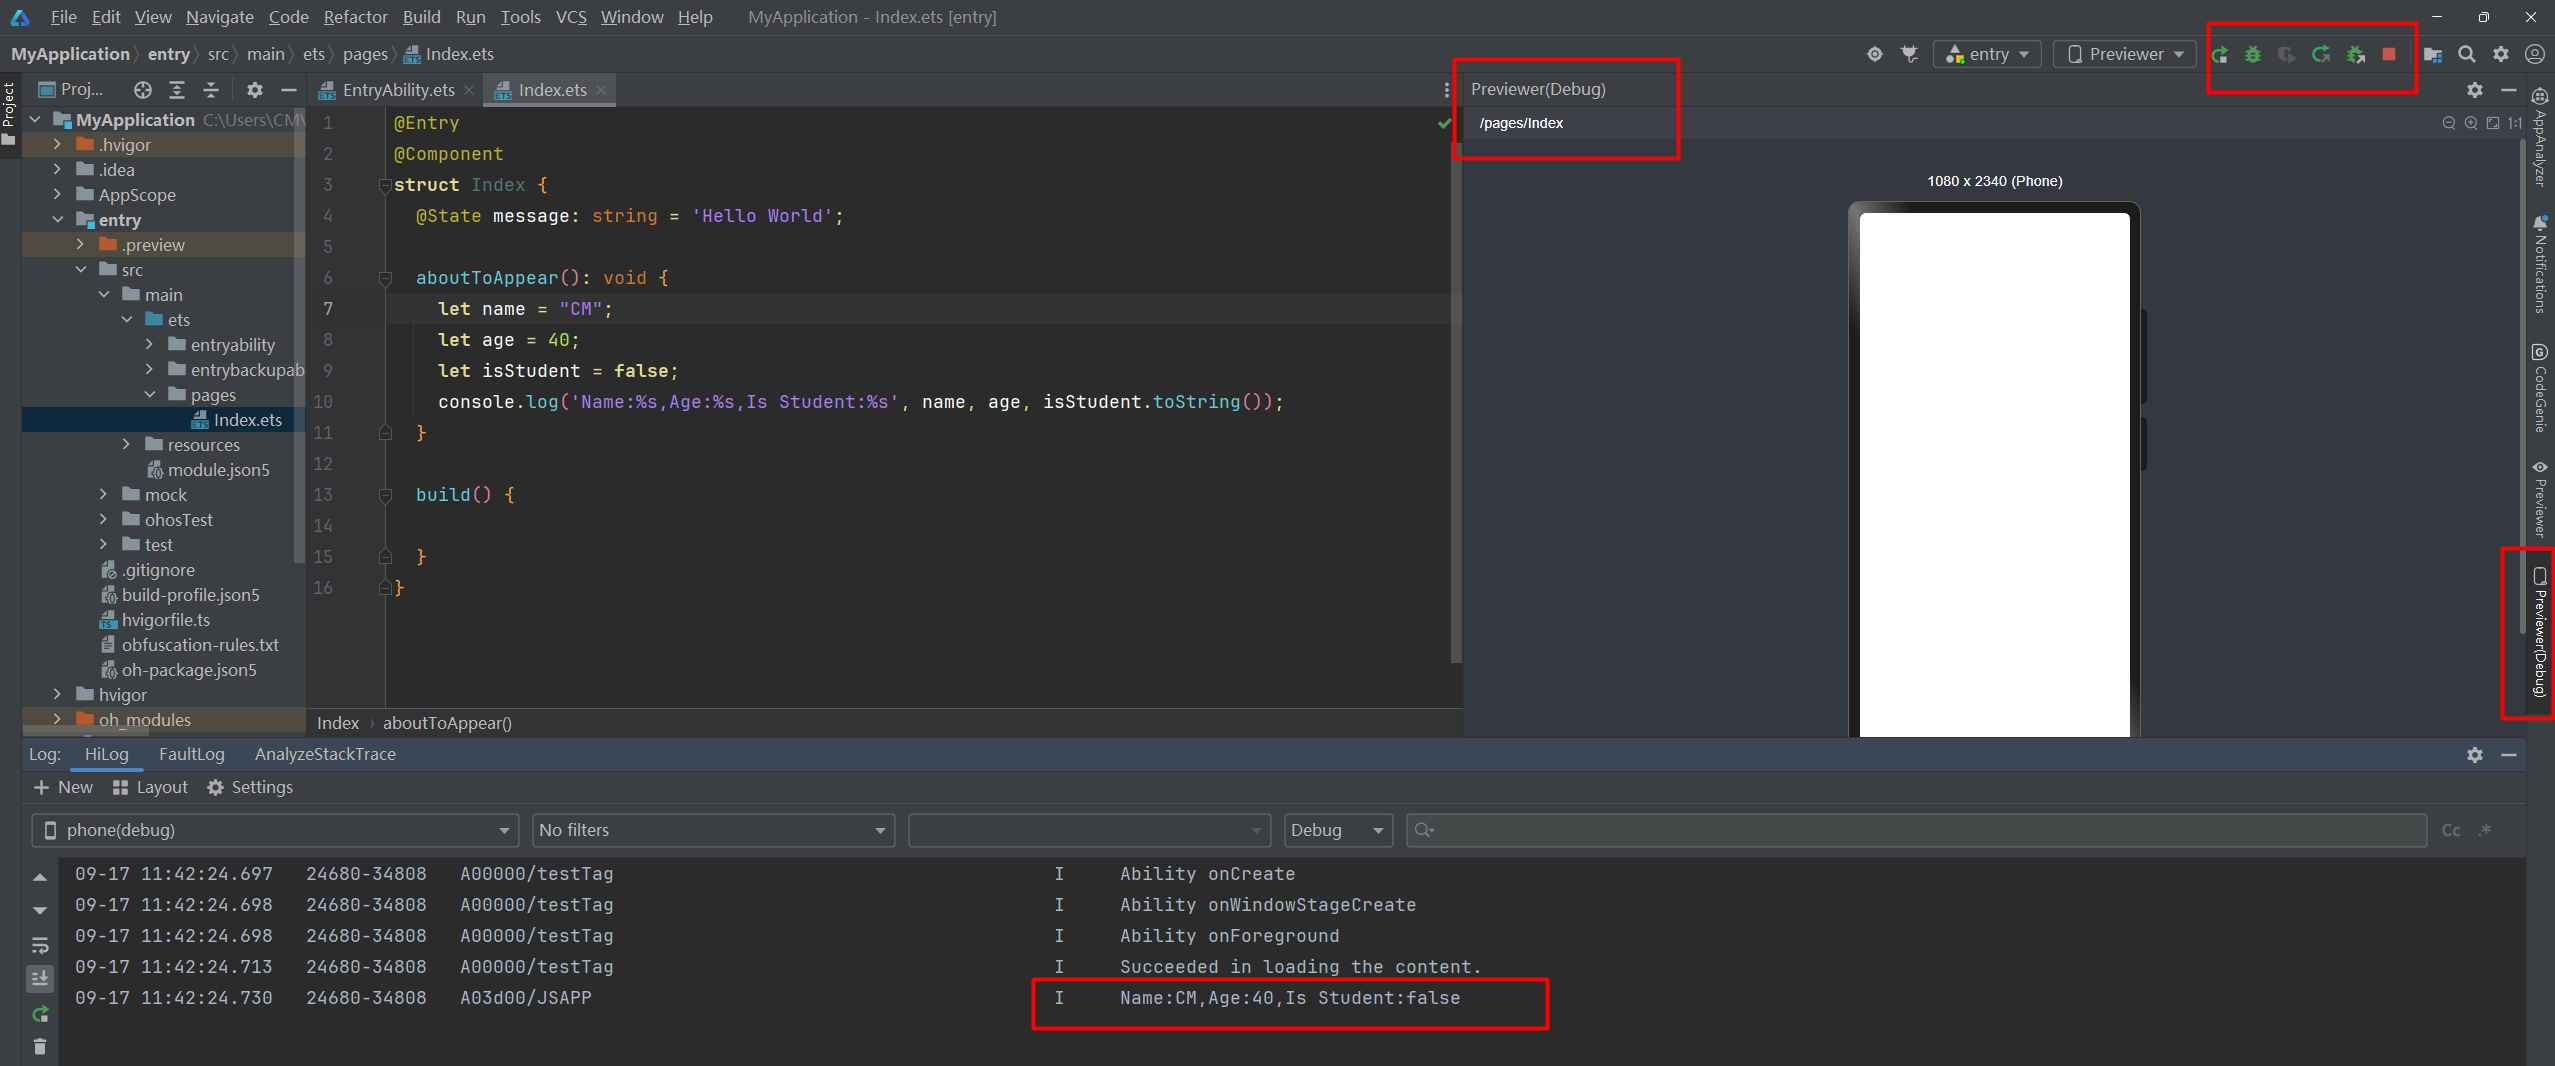The width and height of the screenshot is (2555, 1066).
Task: Open the File menu
Action: pos(63,17)
